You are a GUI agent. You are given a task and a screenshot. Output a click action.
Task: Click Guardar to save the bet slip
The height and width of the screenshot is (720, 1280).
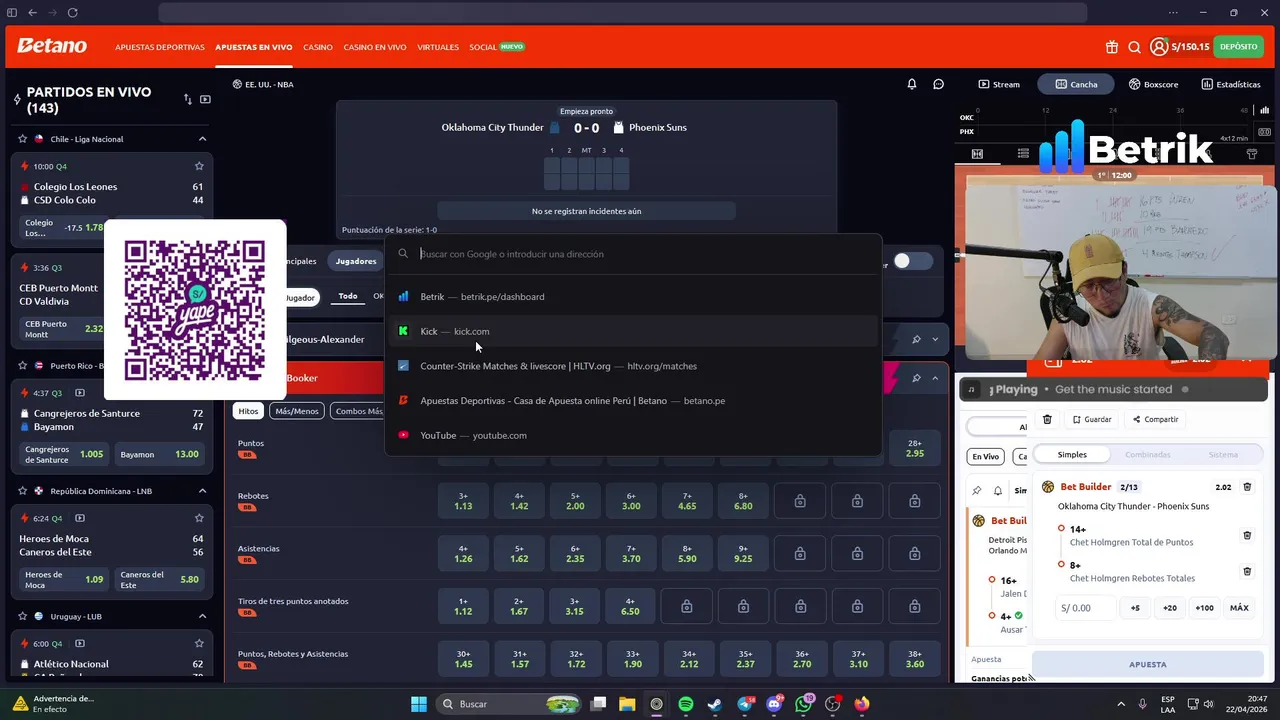tap(1091, 419)
